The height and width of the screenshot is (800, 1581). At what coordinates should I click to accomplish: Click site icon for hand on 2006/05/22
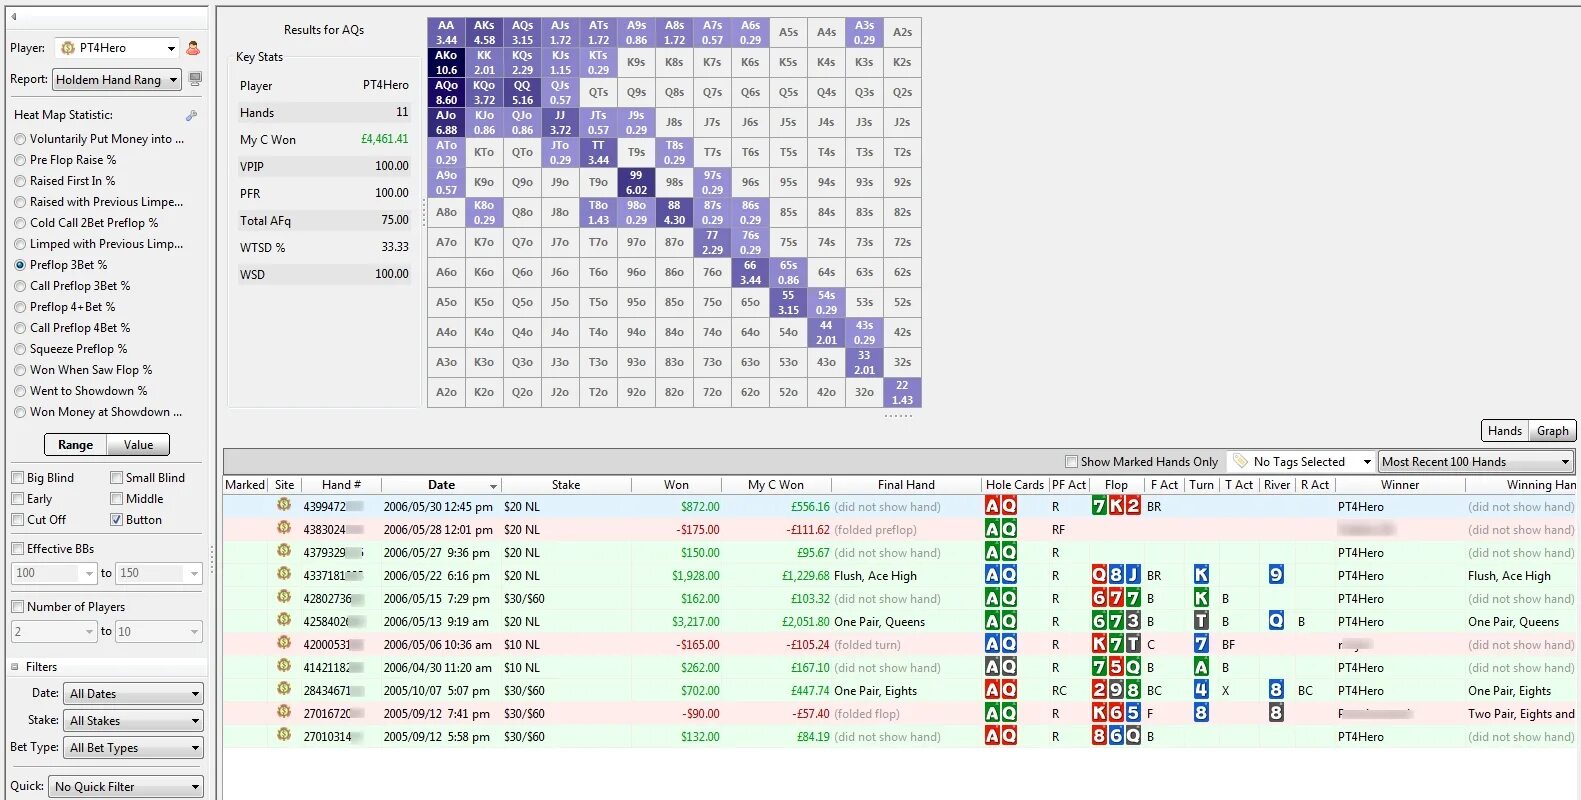pyautogui.click(x=284, y=574)
